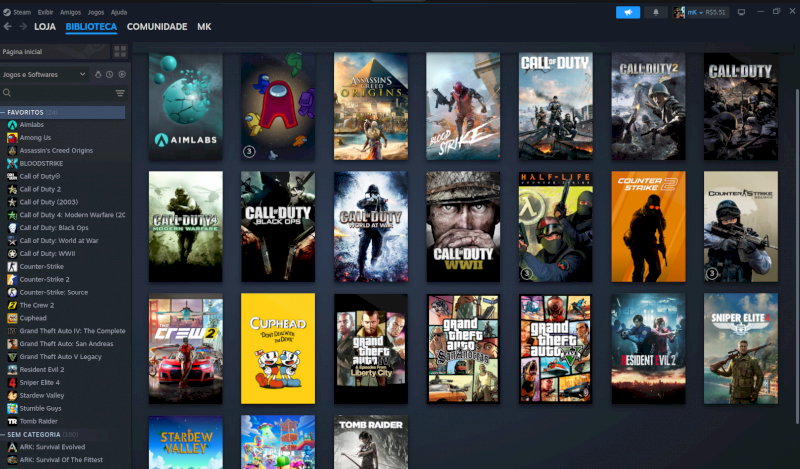800x469 pixels.
Task: Open the Ajuda menu
Action: pyautogui.click(x=119, y=12)
